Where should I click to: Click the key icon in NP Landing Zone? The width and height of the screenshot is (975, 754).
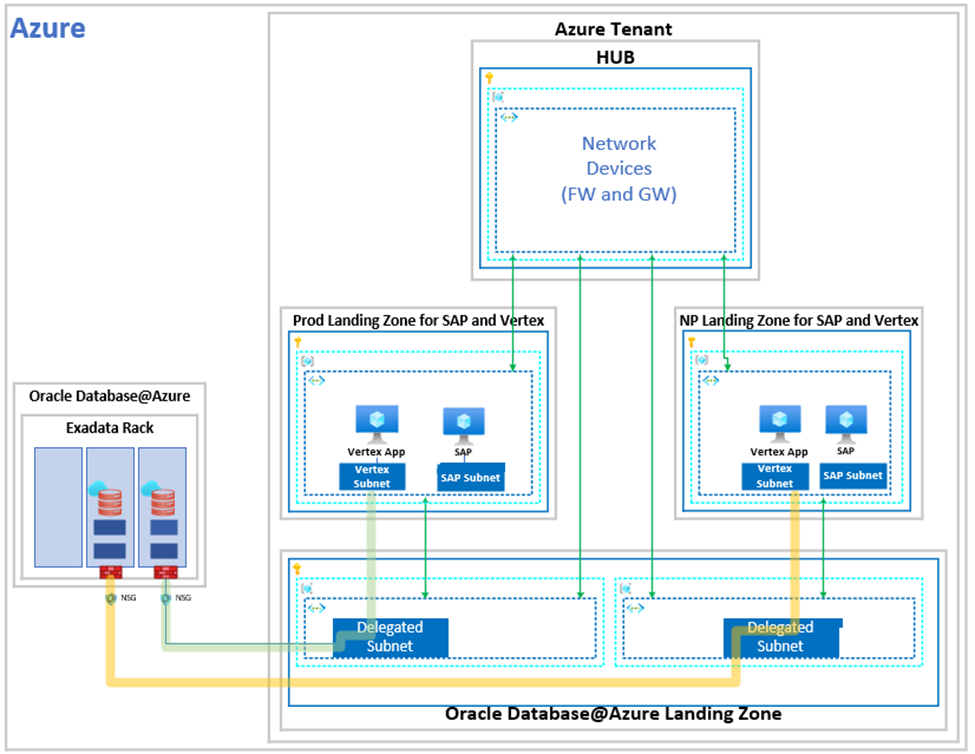click(x=691, y=341)
